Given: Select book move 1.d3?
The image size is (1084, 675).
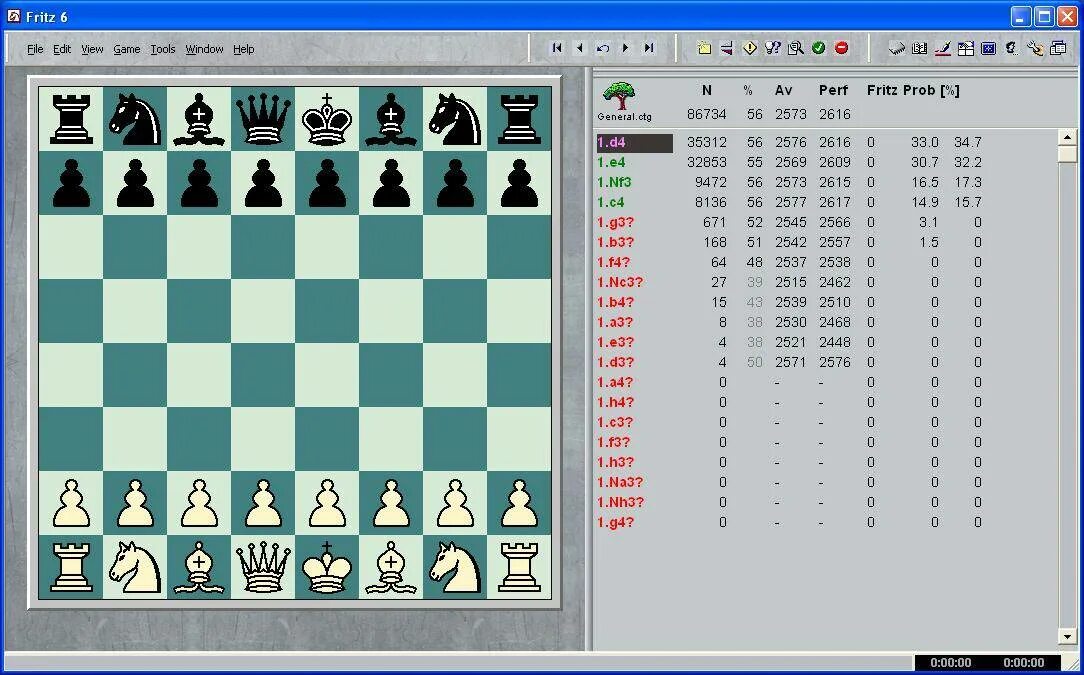Looking at the screenshot, I should [615, 363].
